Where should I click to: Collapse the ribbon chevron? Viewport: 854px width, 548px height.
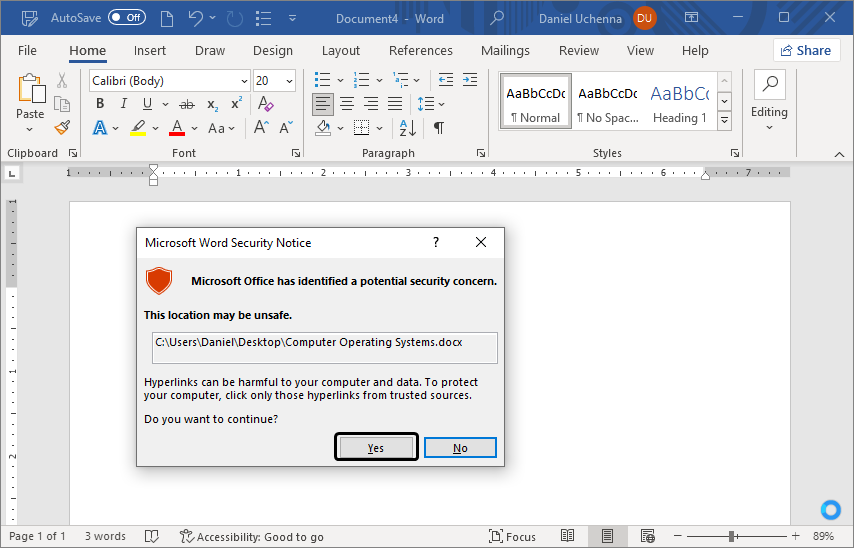pyautogui.click(x=839, y=155)
